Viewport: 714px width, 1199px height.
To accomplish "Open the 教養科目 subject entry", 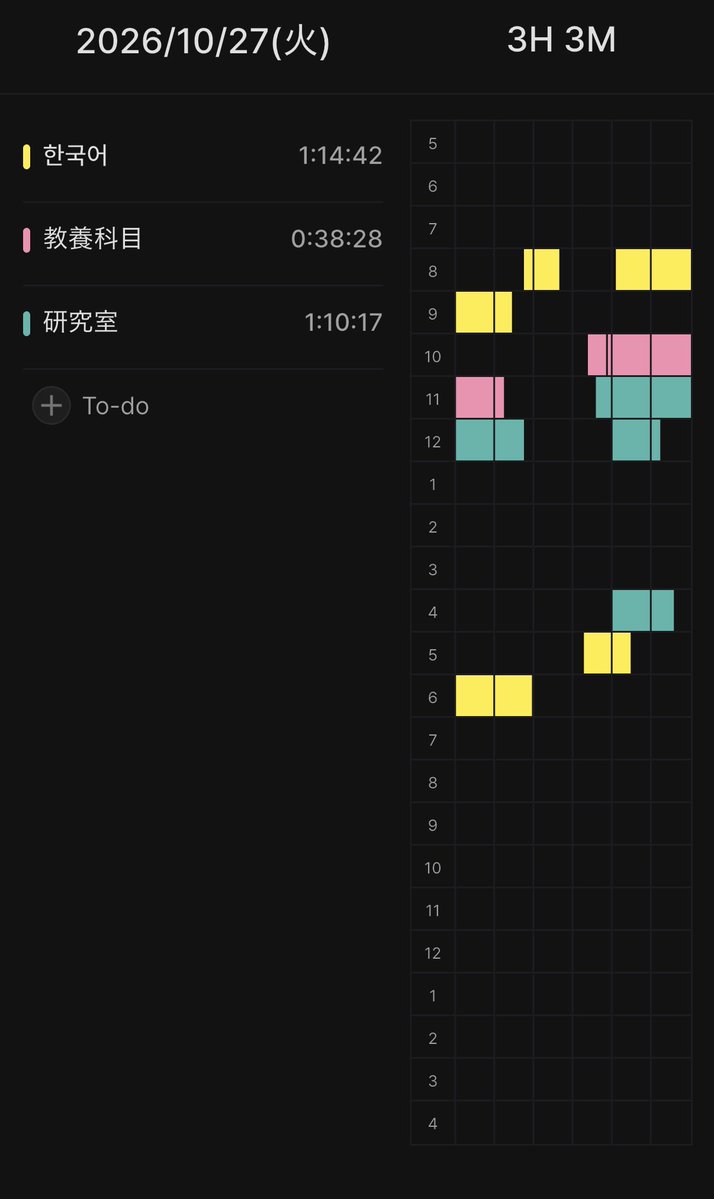I will (203, 239).
